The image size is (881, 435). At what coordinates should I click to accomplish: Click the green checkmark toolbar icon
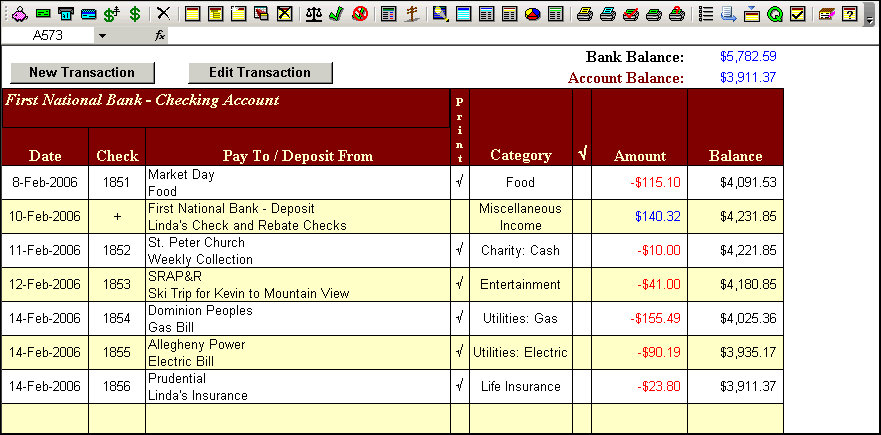tap(336, 14)
